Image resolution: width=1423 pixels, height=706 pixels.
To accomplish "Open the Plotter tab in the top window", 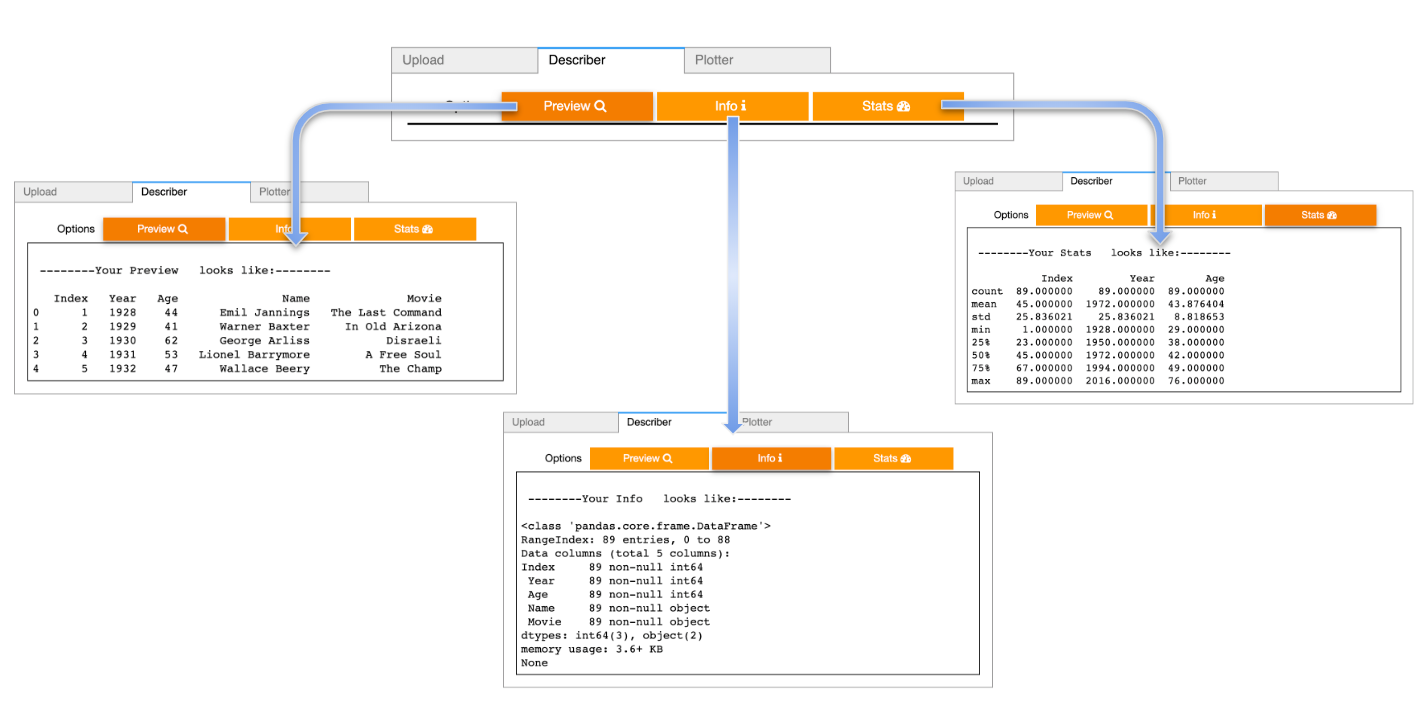I will (757, 60).
